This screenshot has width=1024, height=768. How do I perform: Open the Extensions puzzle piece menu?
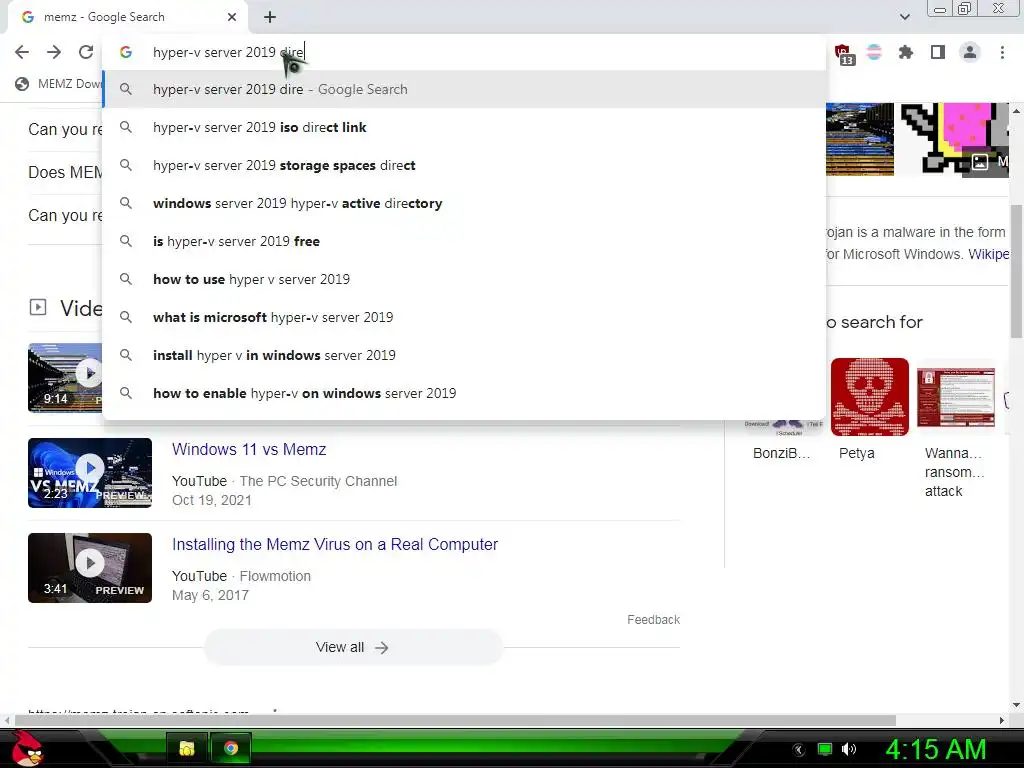[906, 52]
